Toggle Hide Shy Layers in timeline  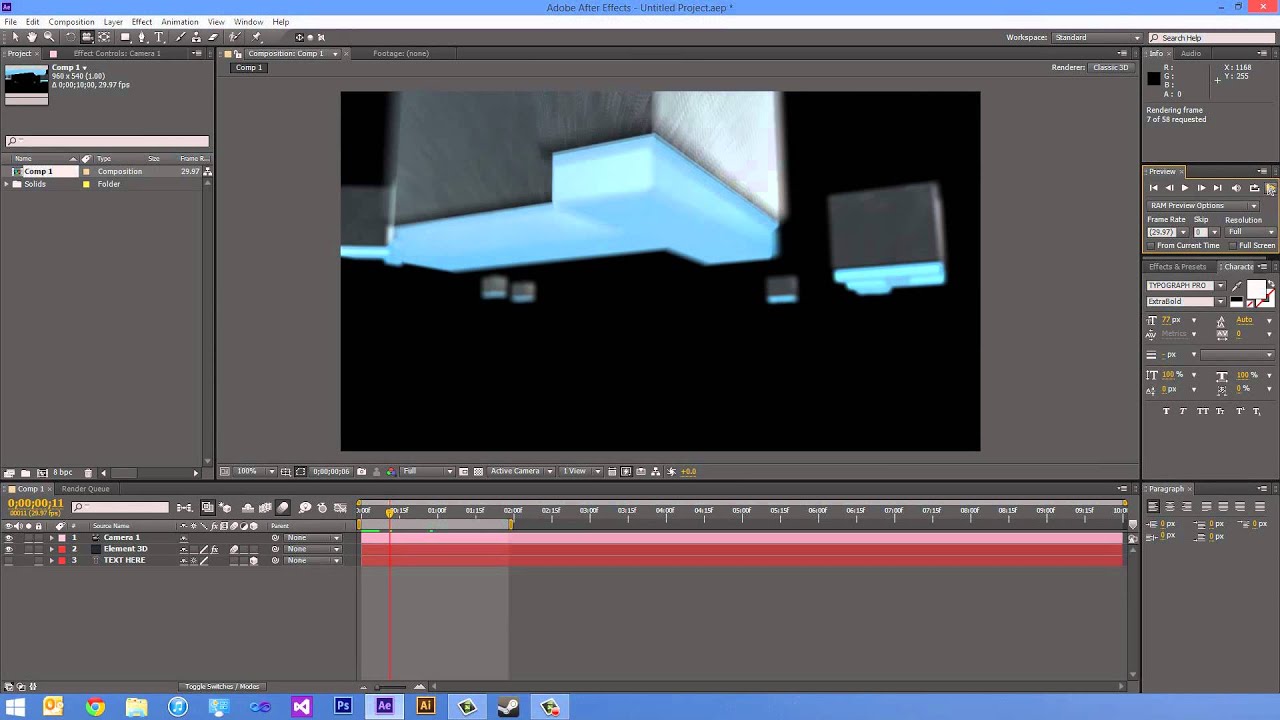click(x=247, y=508)
